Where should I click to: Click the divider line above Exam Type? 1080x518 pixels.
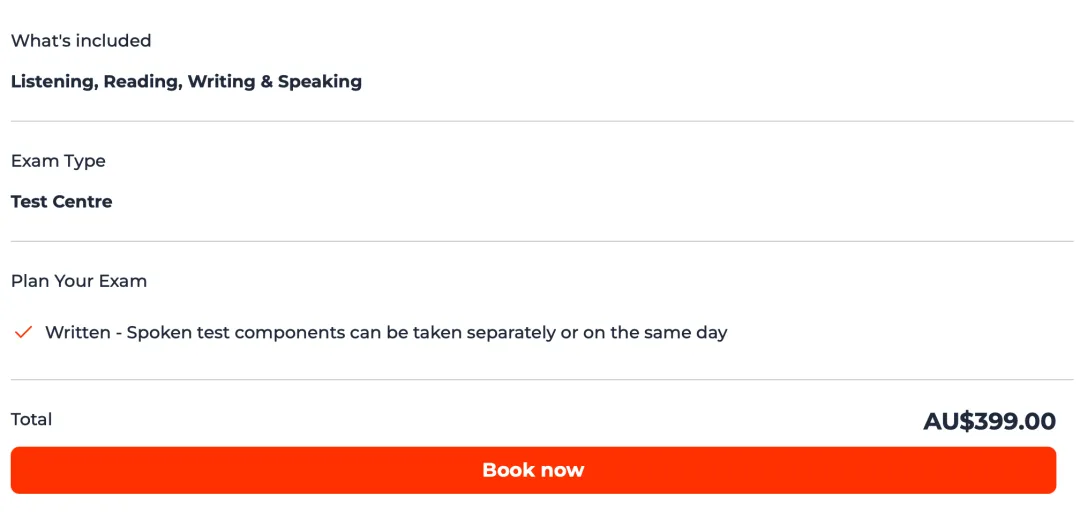pyautogui.click(x=540, y=122)
